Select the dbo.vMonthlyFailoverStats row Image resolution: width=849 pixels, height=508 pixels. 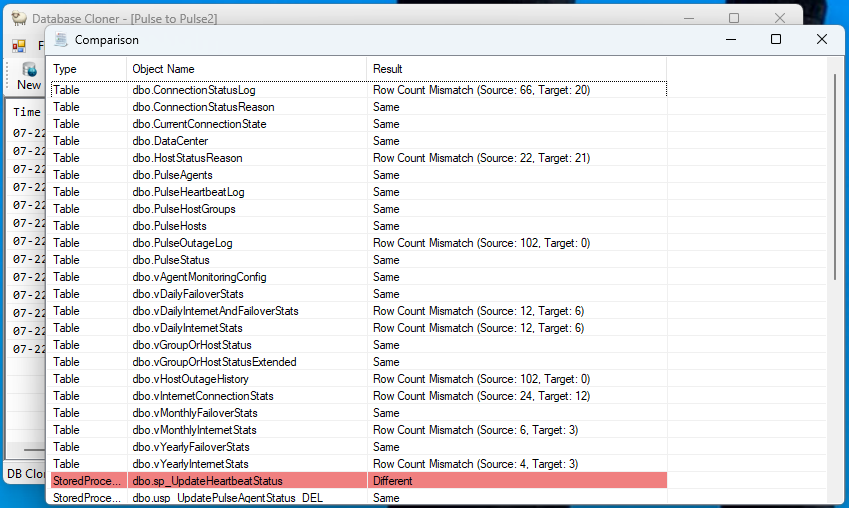358,413
